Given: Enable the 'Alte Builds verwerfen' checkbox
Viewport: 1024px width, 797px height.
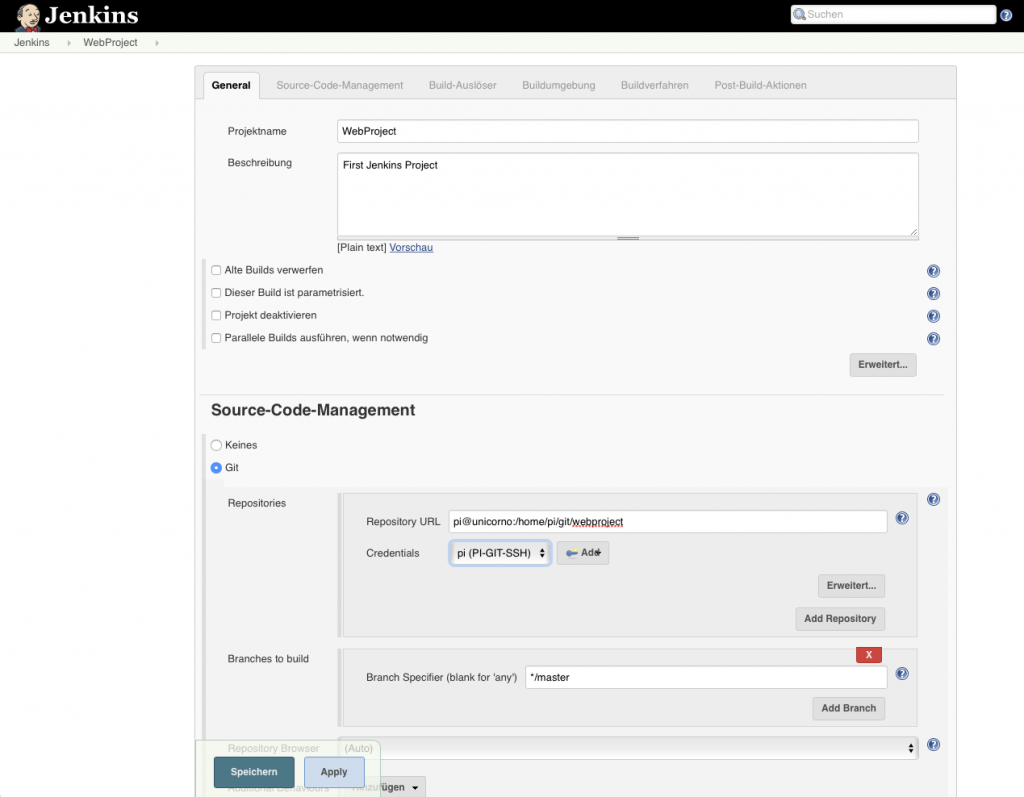Looking at the screenshot, I should (x=216, y=269).
